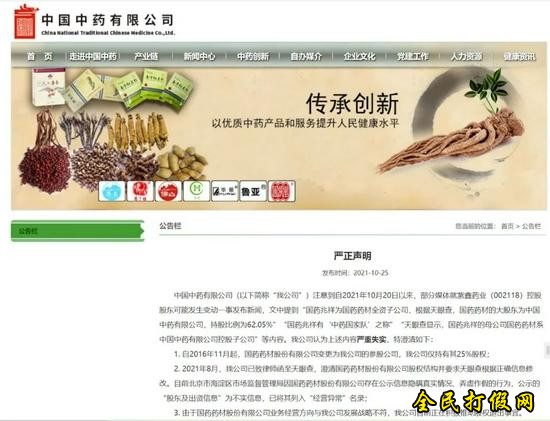Click the 公告栏 breadcrumb link
This screenshot has width=550, height=421.
(x=531, y=226)
